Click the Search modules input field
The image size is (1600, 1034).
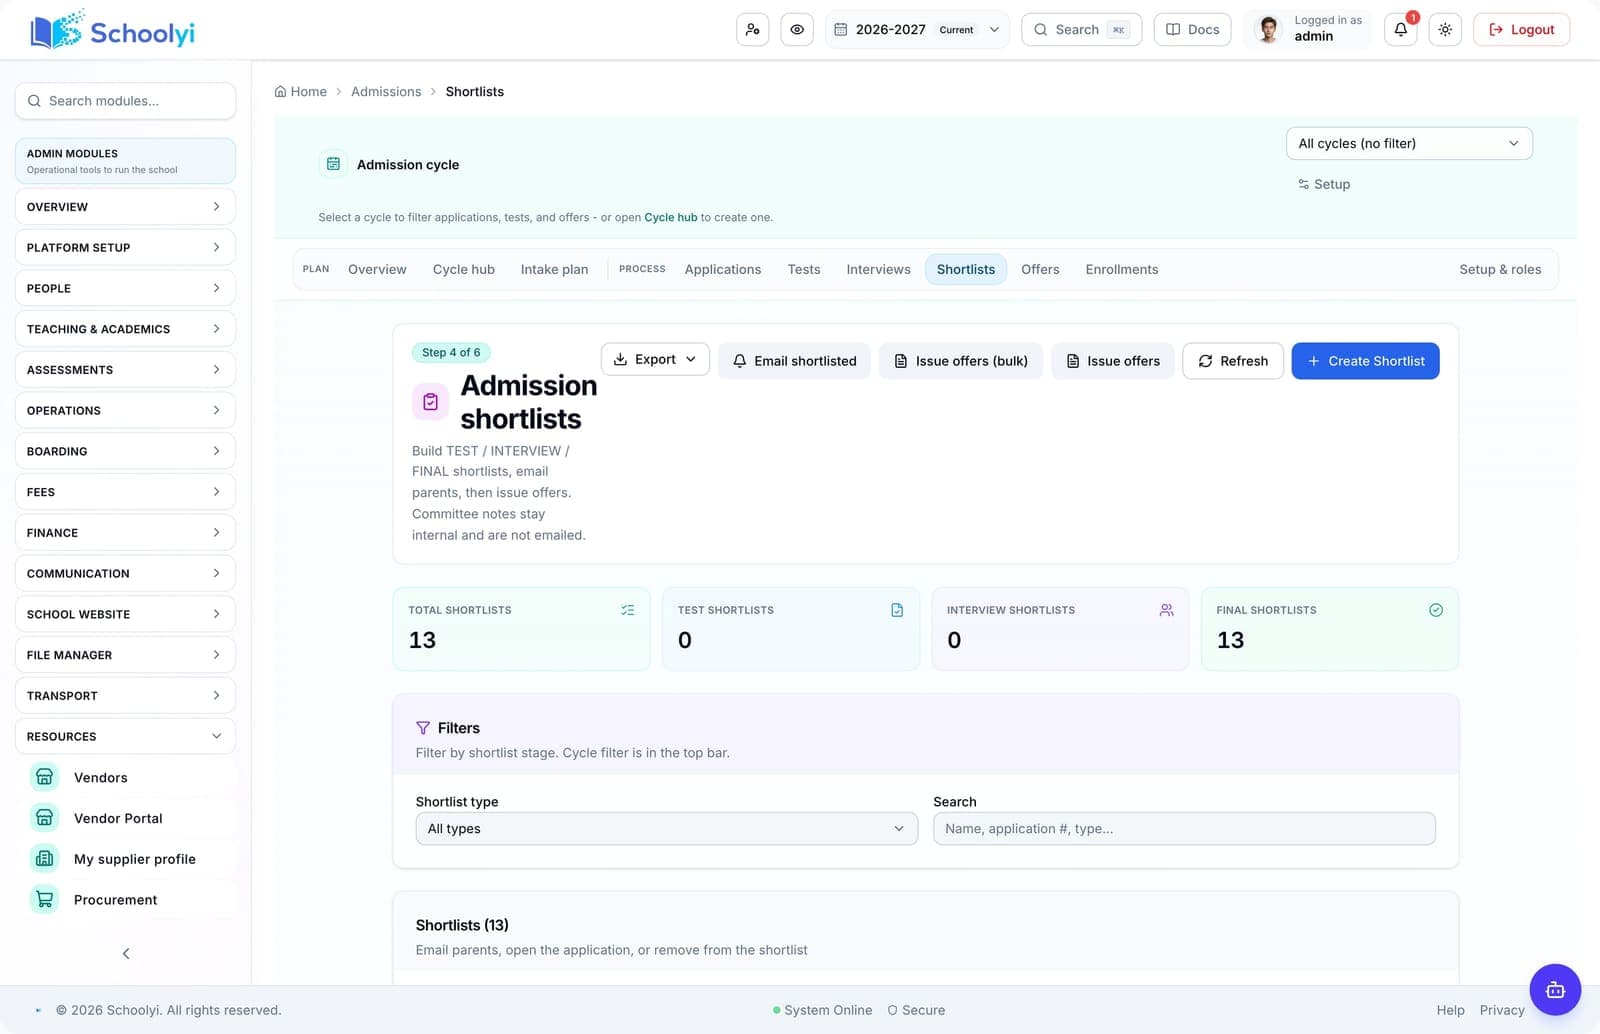coord(125,101)
